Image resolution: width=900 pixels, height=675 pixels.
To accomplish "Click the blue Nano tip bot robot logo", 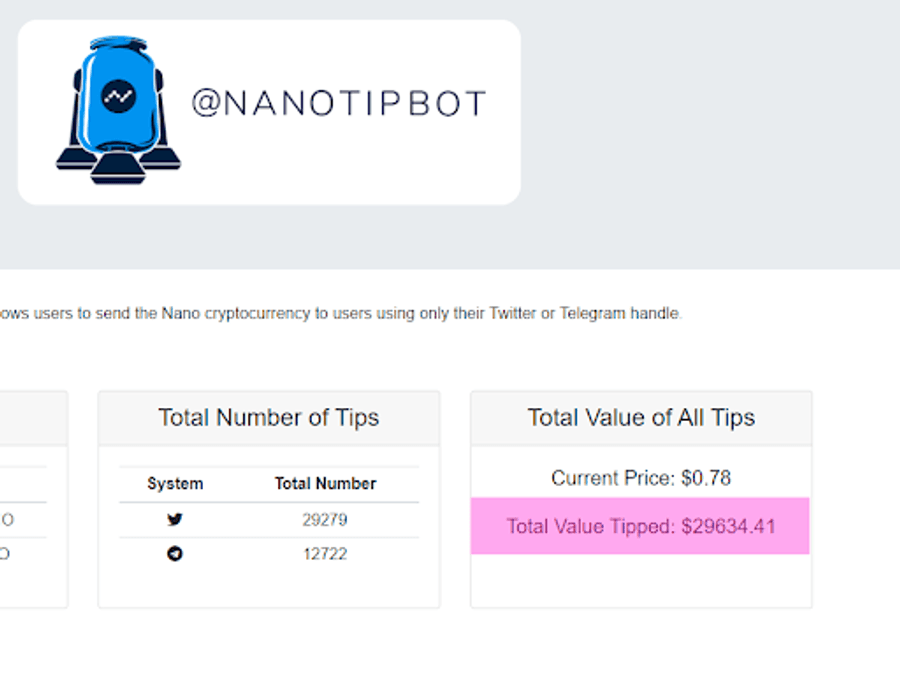I will tap(118, 110).
